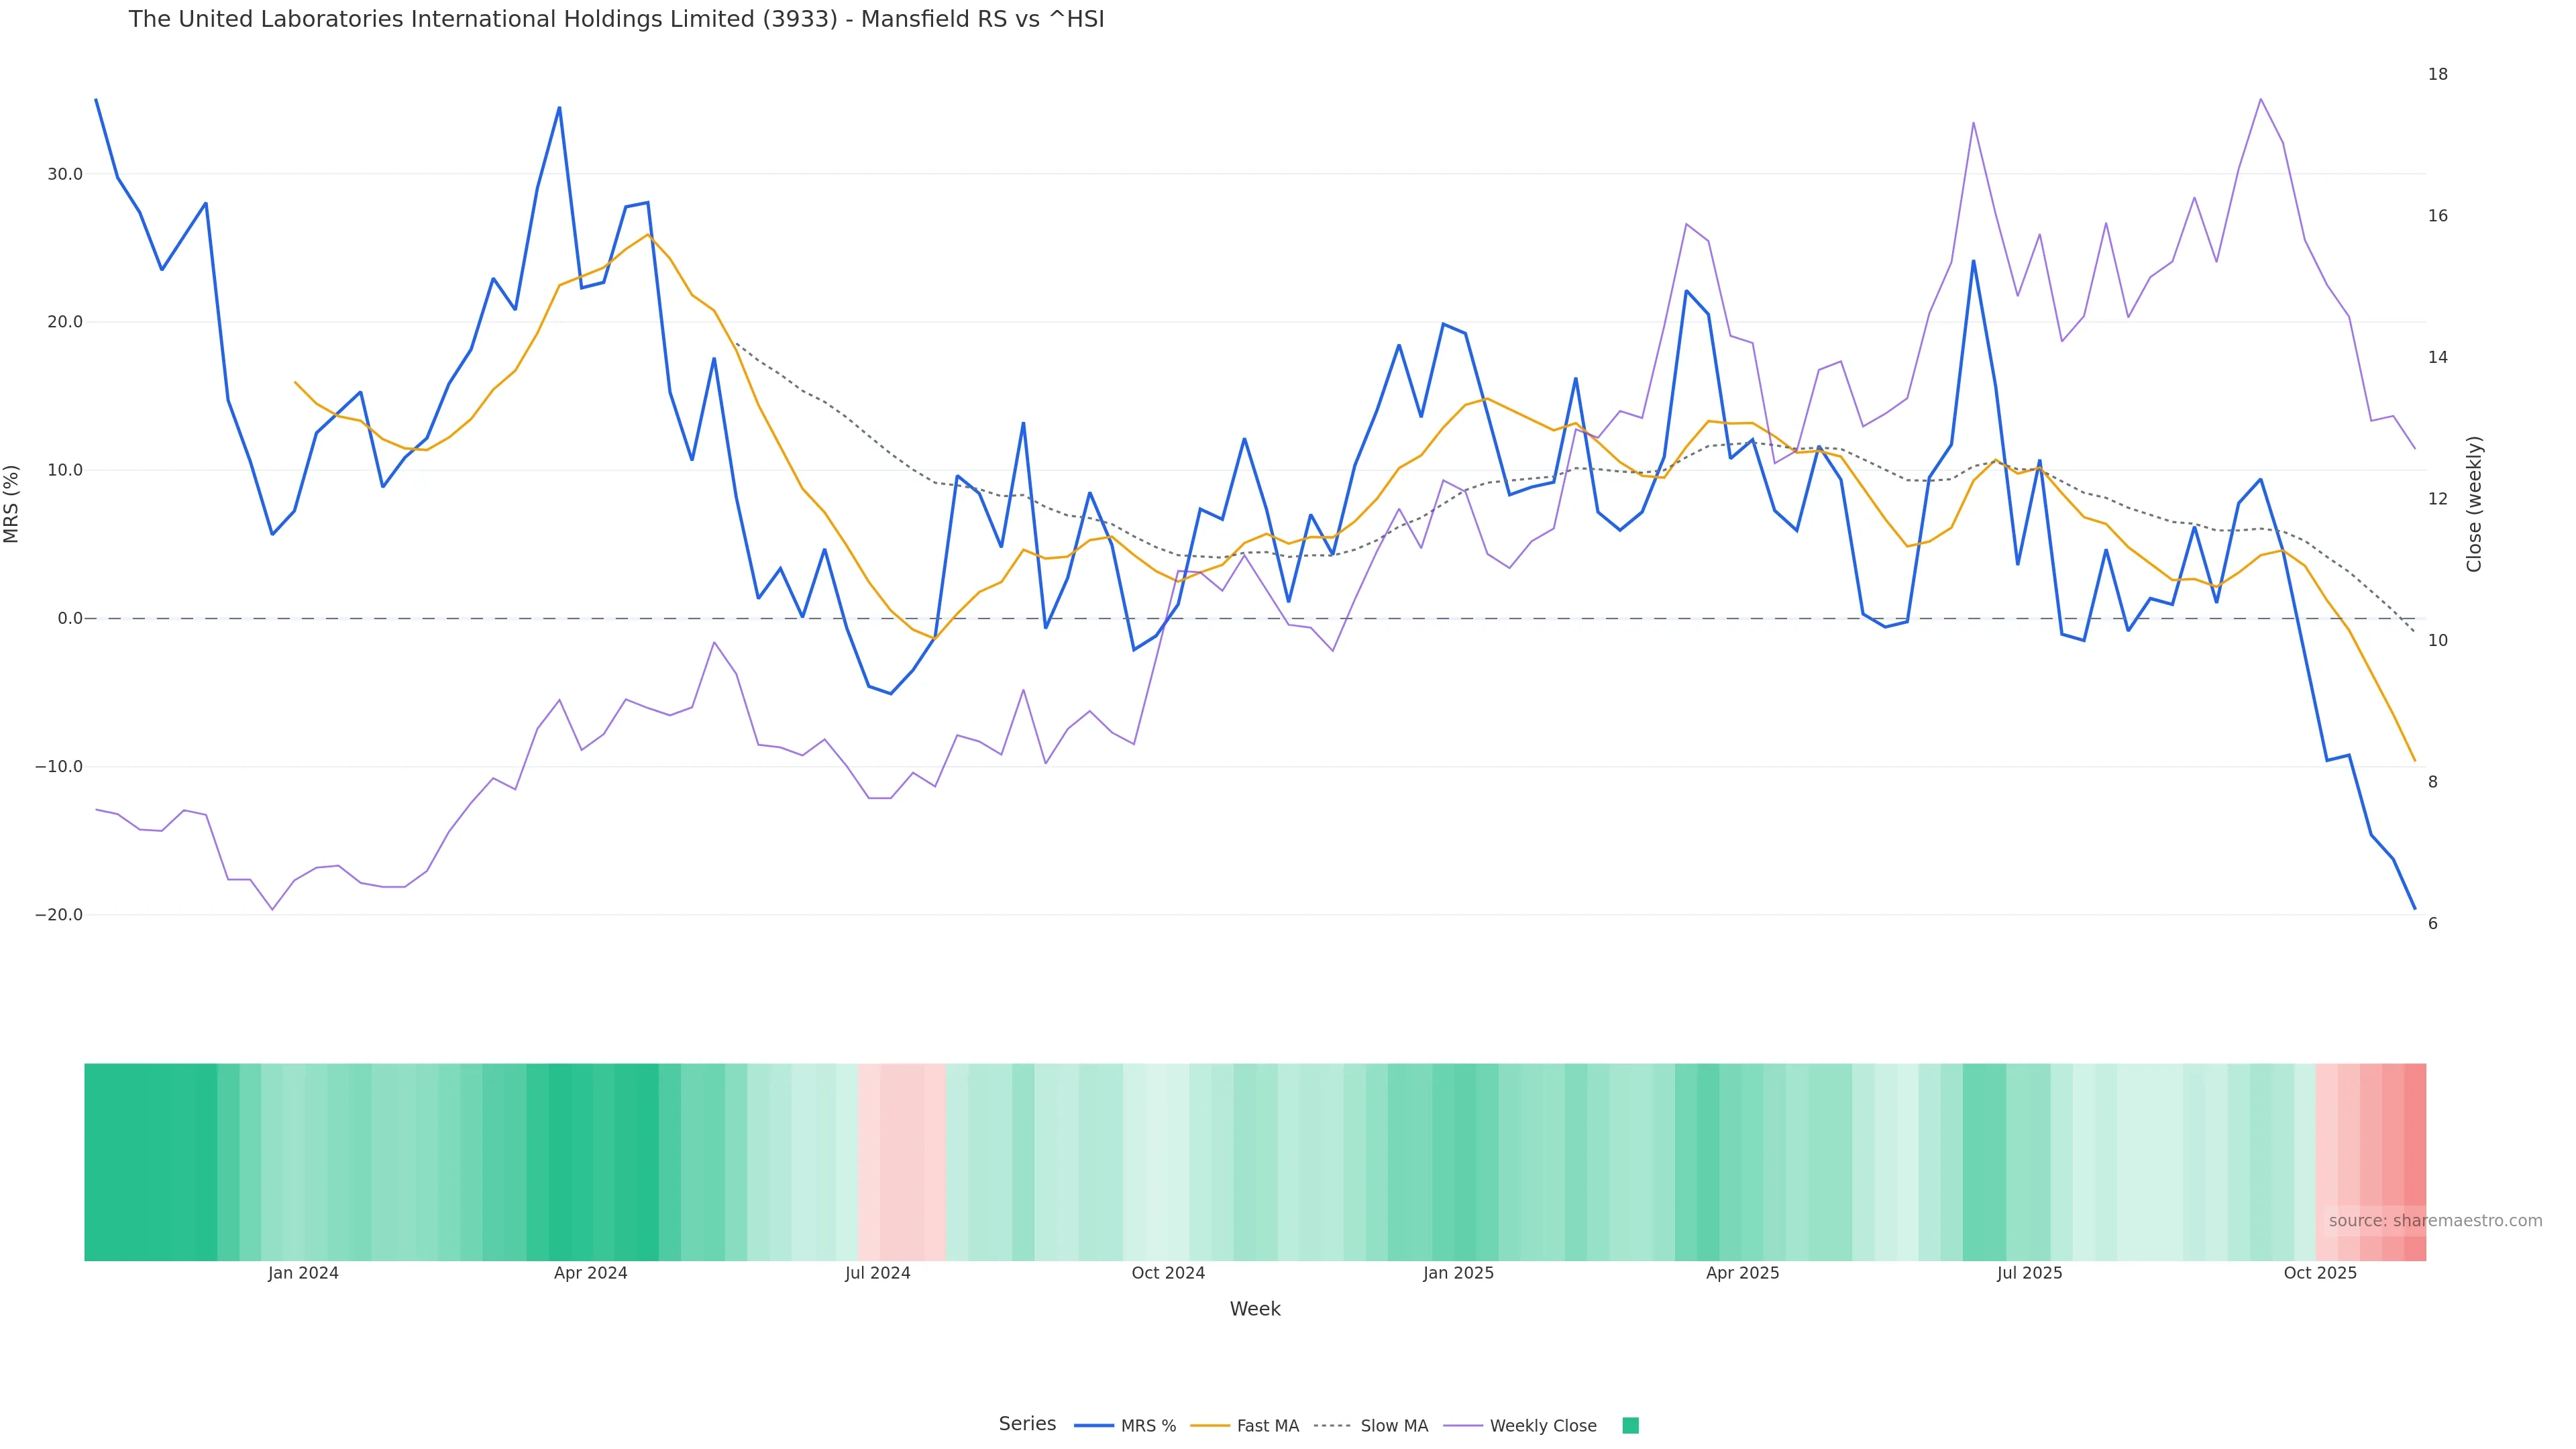Click the Apr 2025 x-axis label
The height and width of the screenshot is (1449, 2576).
tap(1742, 1273)
